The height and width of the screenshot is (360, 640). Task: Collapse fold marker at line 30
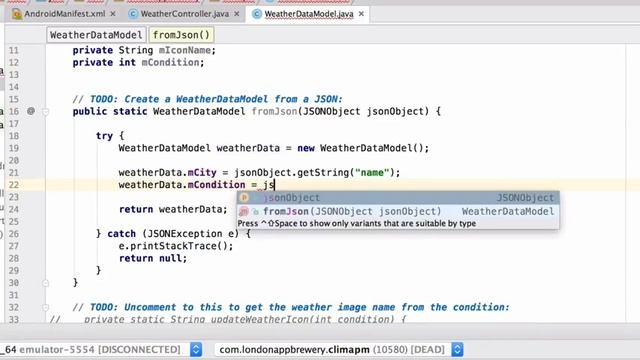point(45,283)
